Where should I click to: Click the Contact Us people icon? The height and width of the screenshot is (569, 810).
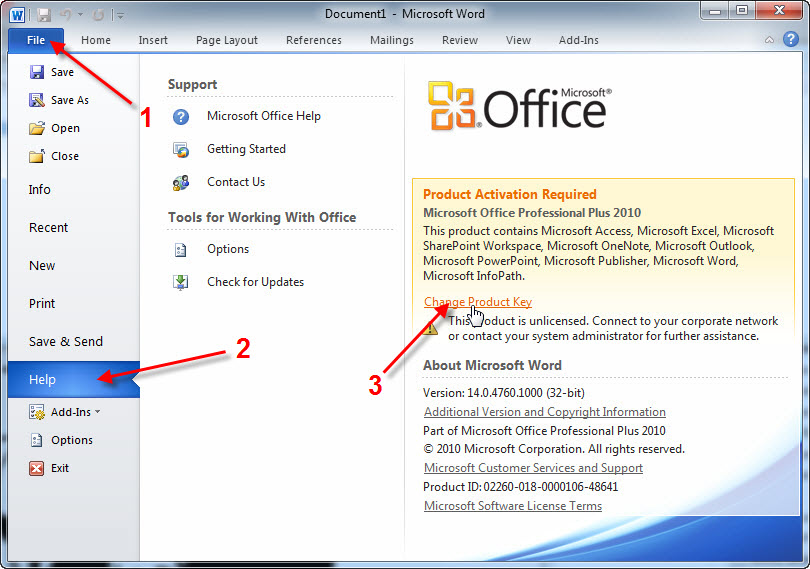[181, 182]
